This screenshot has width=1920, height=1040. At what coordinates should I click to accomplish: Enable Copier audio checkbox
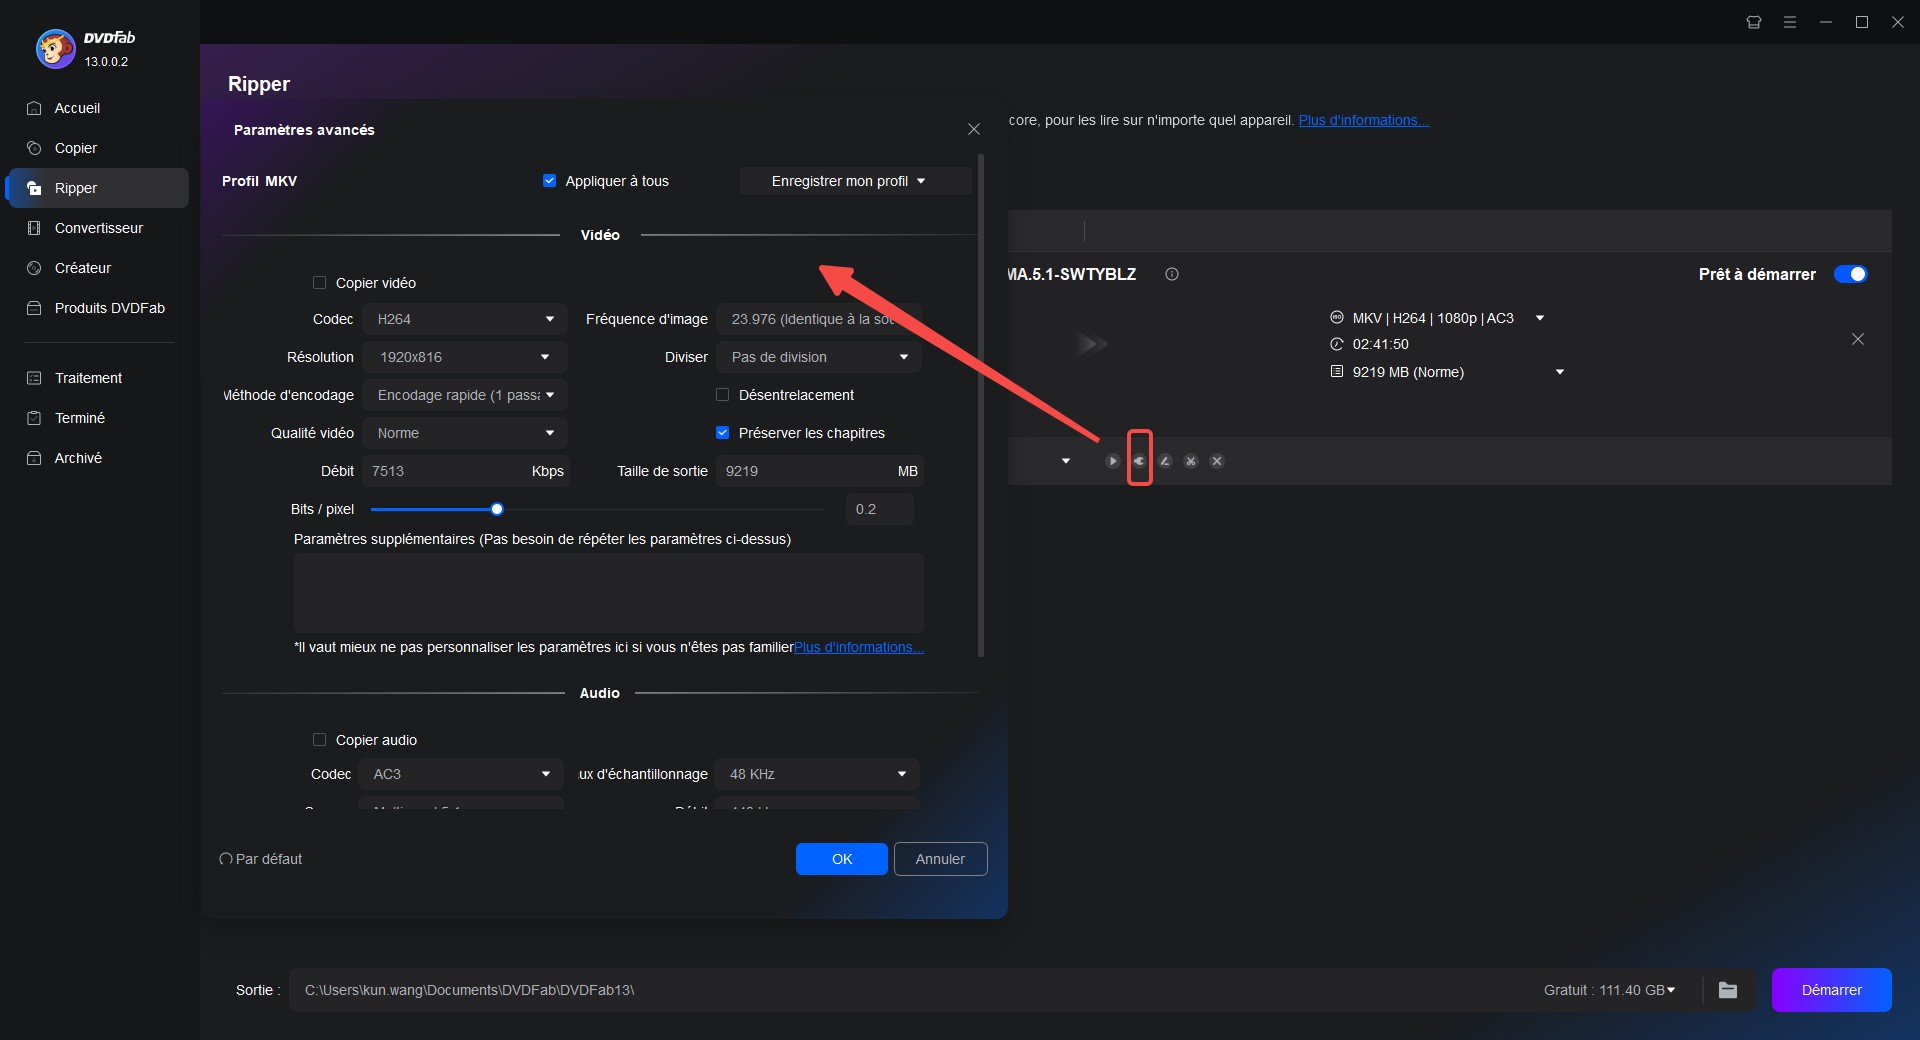(319, 740)
